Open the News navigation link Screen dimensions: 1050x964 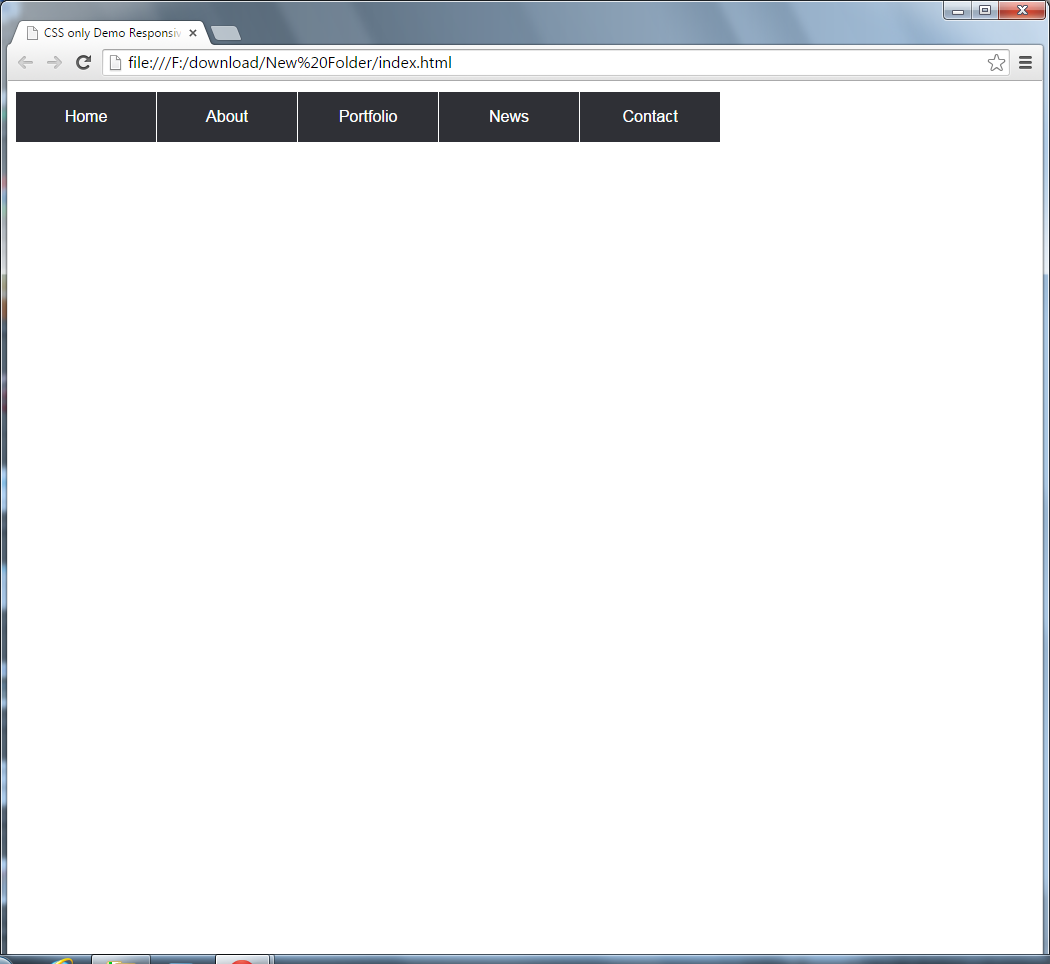pos(509,116)
